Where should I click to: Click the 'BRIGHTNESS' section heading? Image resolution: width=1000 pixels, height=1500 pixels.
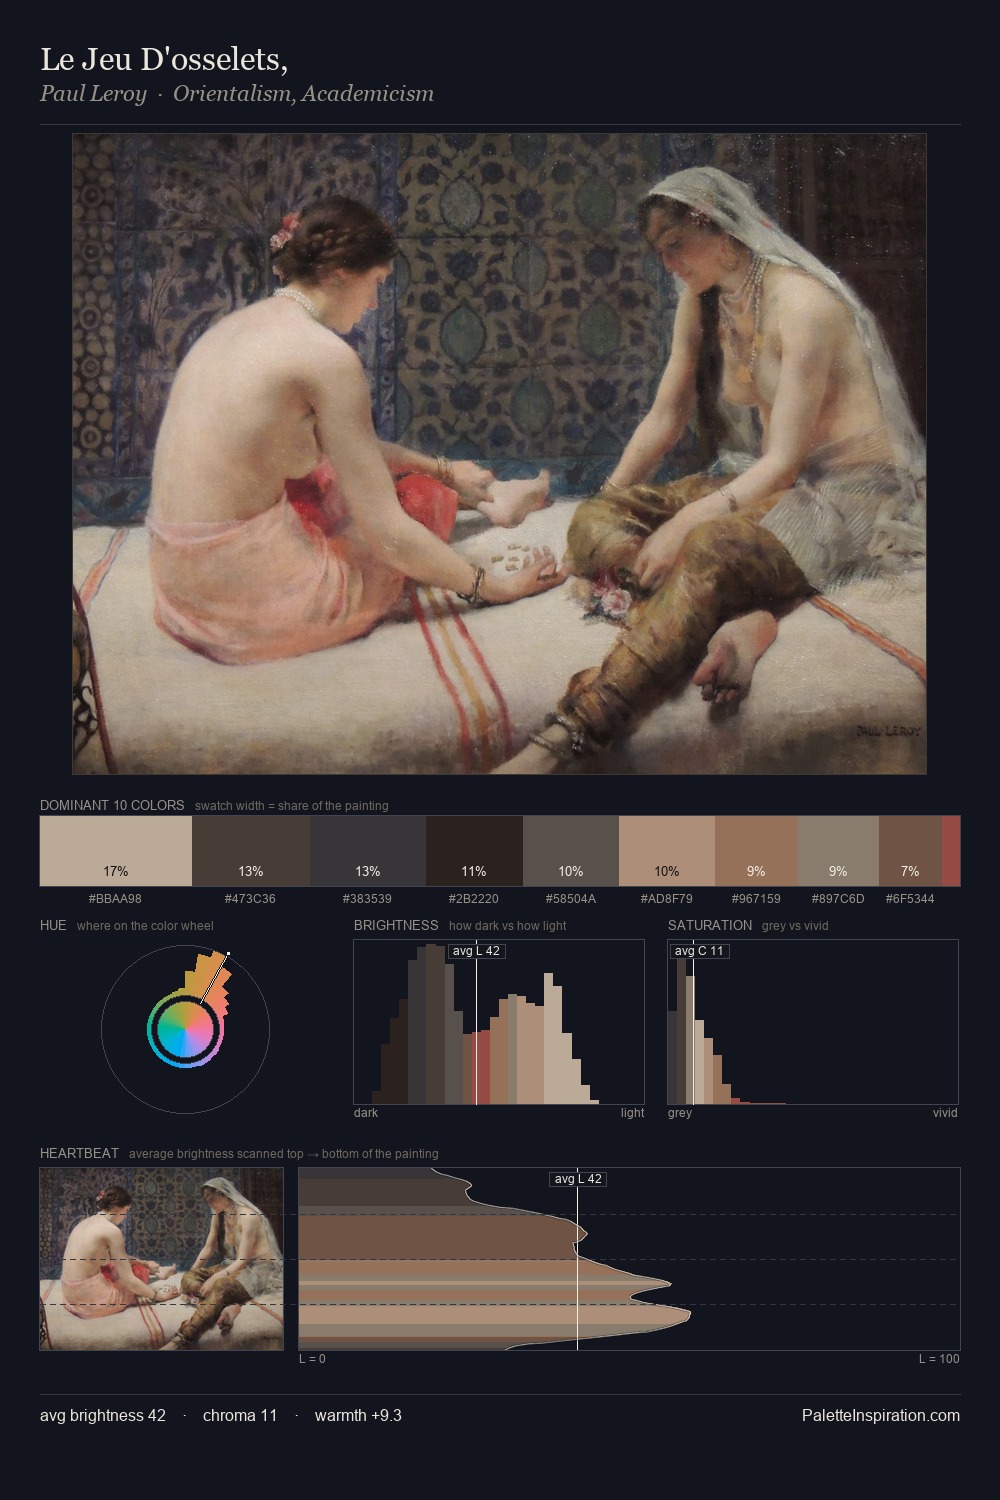pos(396,925)
